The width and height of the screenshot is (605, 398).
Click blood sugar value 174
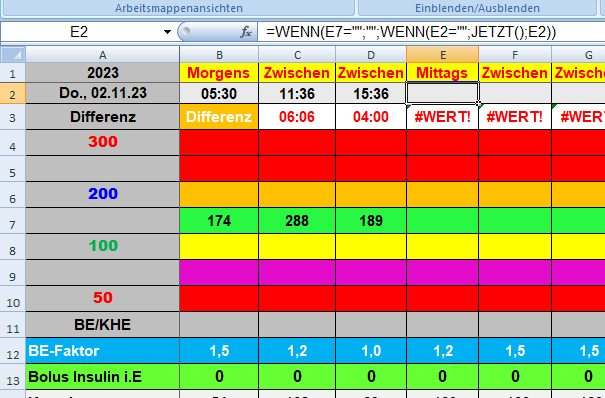pyautogui.click(x=219, y=221)
